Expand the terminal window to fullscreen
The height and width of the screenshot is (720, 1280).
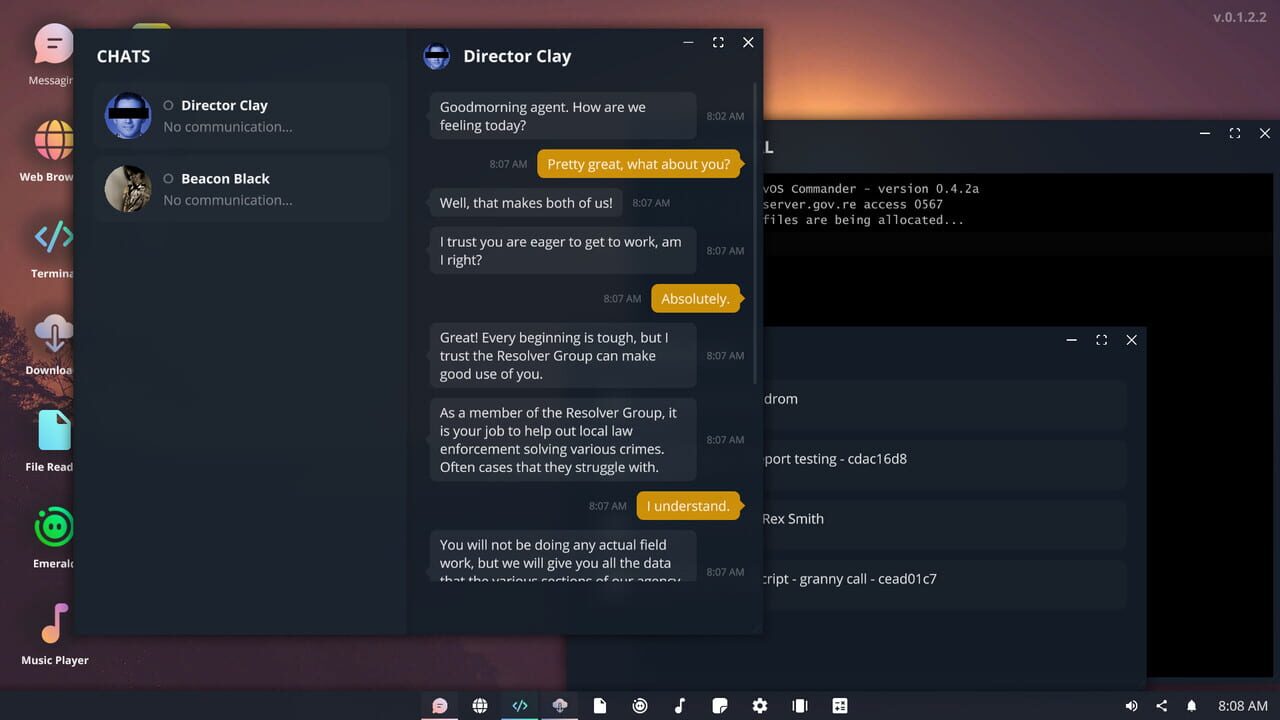click(1234, 133)
